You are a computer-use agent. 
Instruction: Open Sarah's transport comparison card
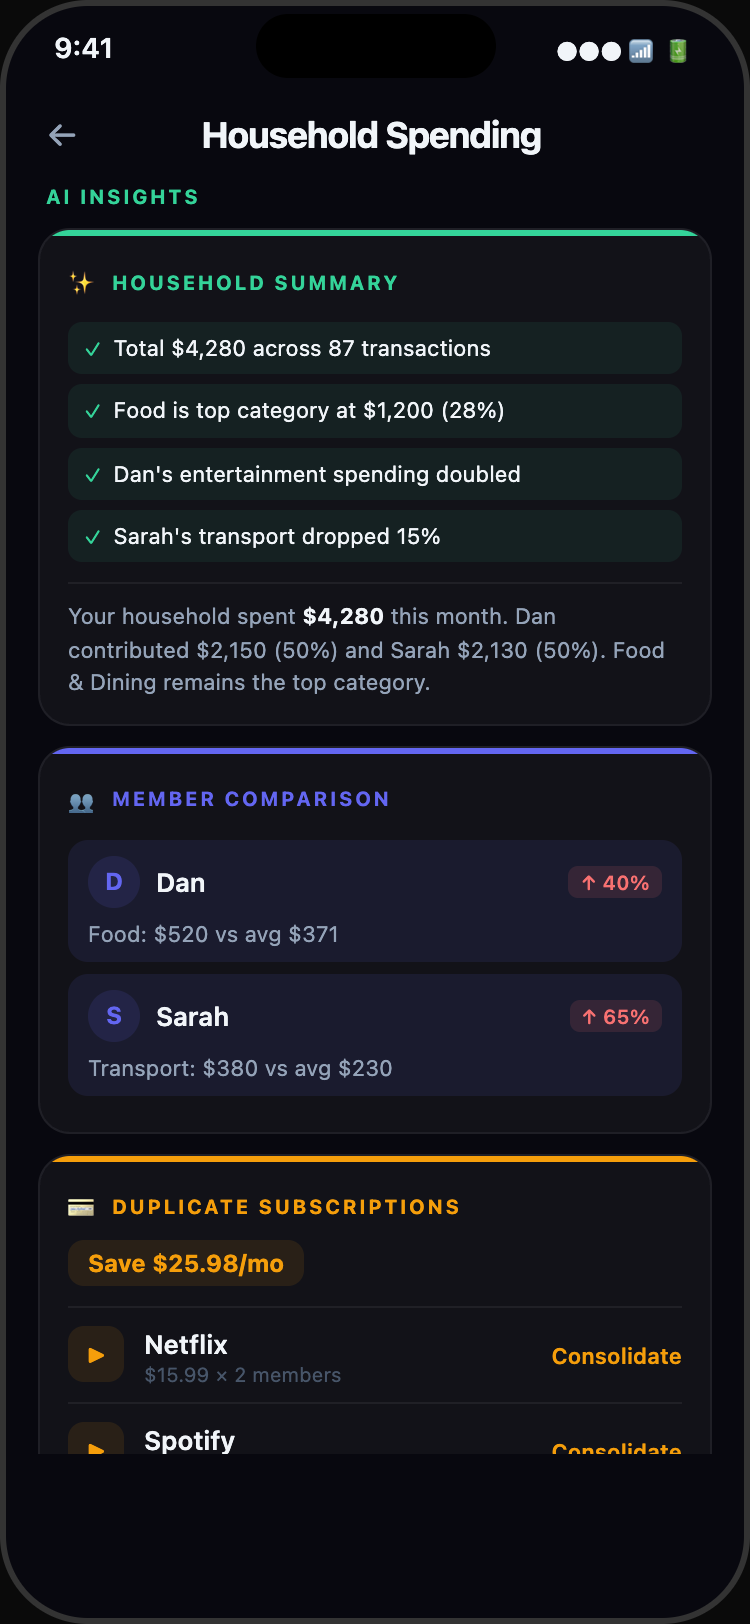(x=374, y=1036)
